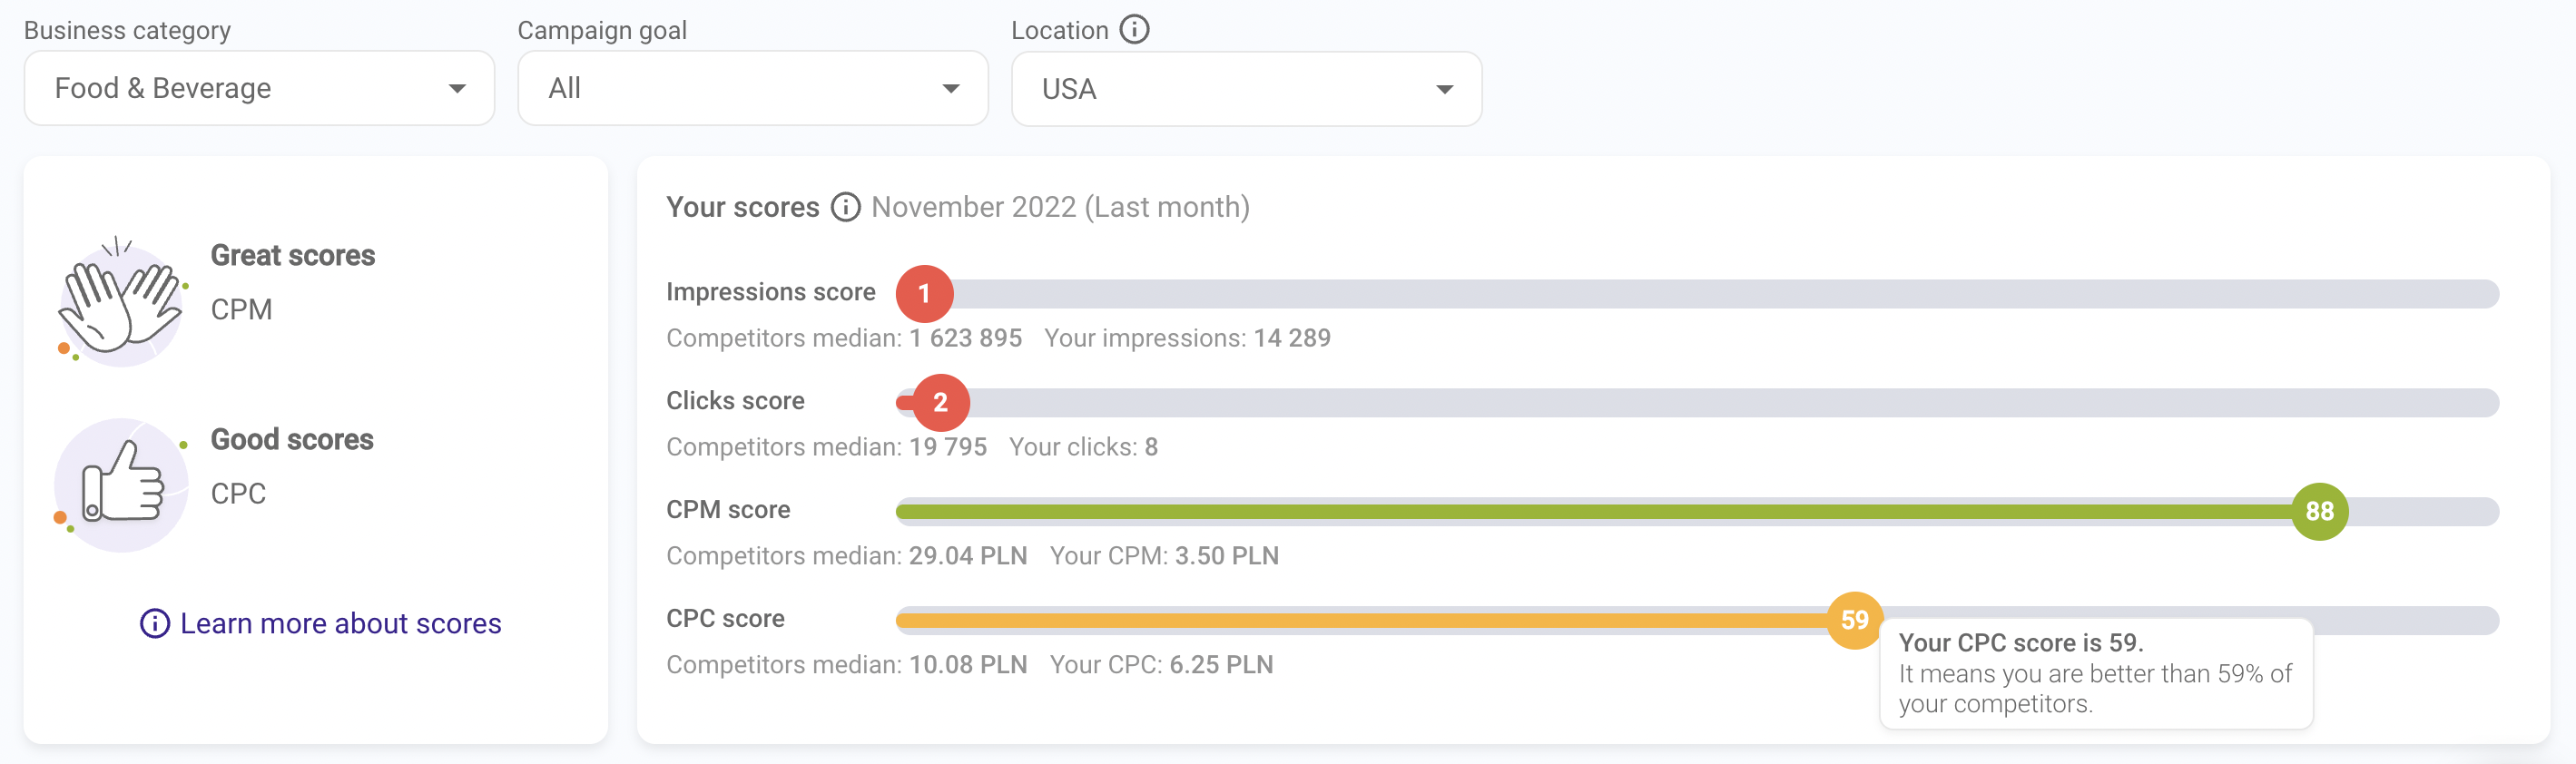
Task: Click the thumbs-up Good scores illustration
Action: click(121, 485)
